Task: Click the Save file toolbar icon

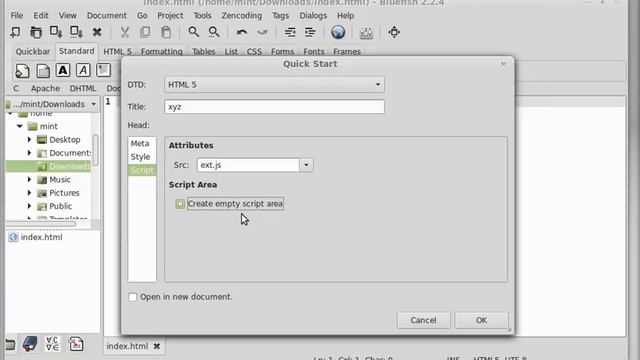Action: tap(56, 32)
